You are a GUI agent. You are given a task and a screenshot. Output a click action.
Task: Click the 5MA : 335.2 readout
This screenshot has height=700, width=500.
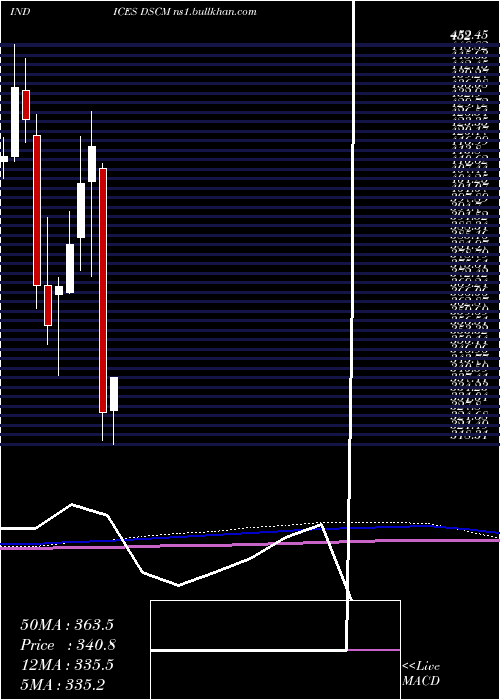62,684
